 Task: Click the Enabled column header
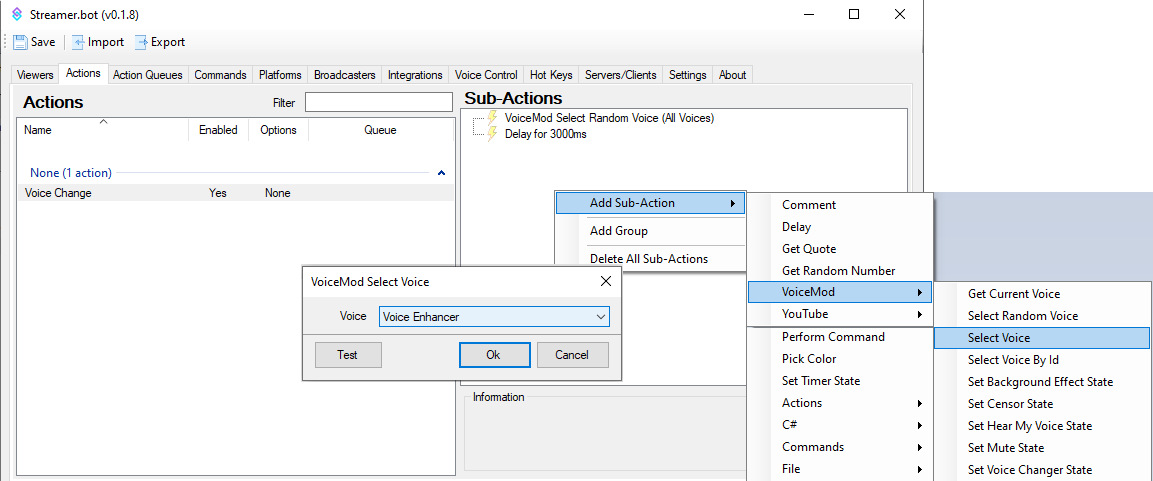coord(218,130)
